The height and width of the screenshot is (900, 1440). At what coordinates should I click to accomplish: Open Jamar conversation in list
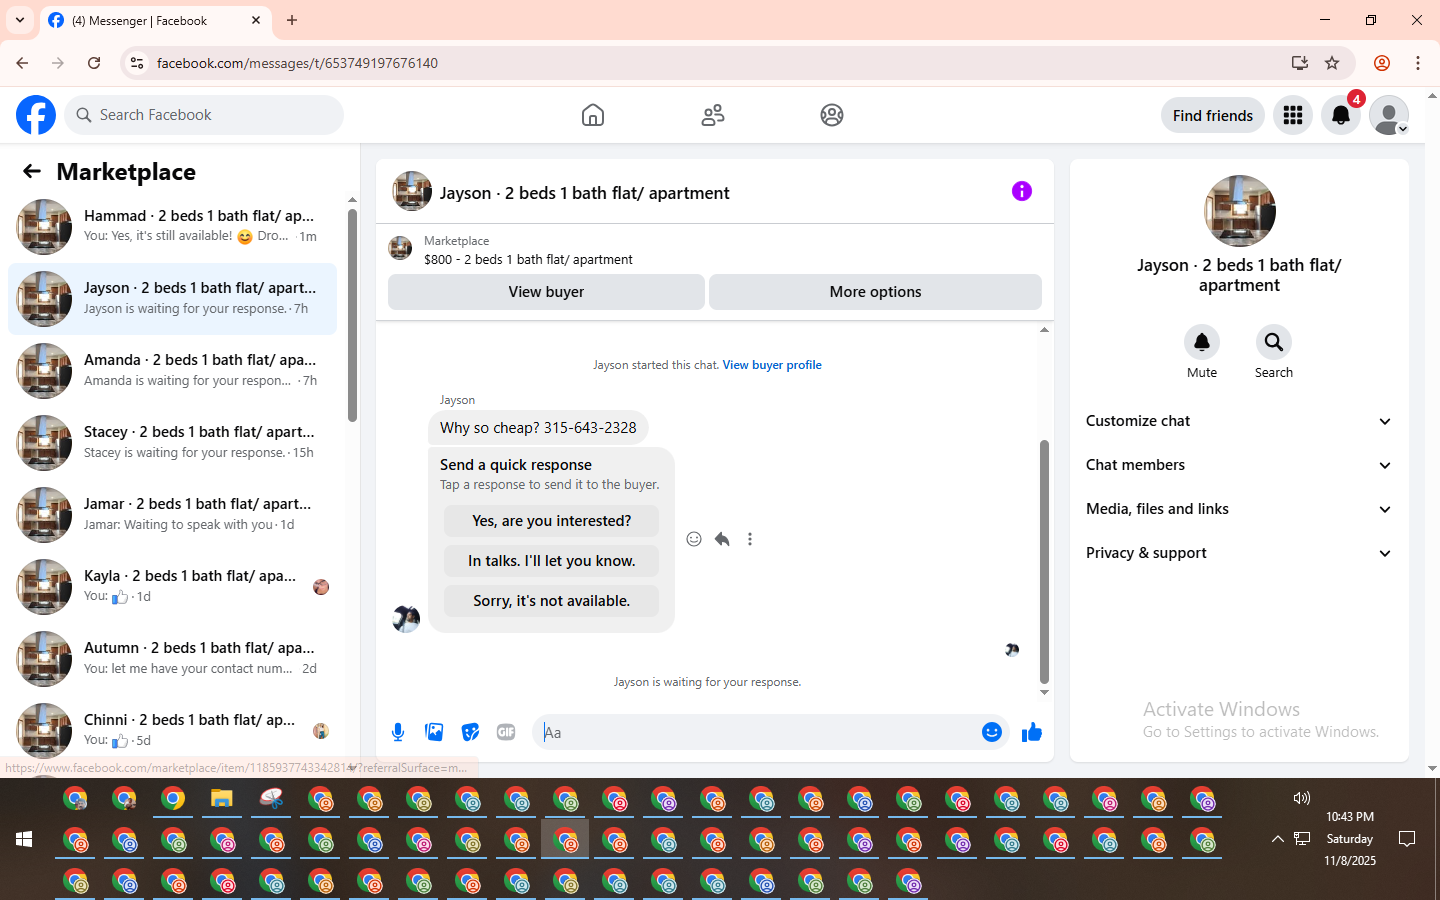pos(172,515)
